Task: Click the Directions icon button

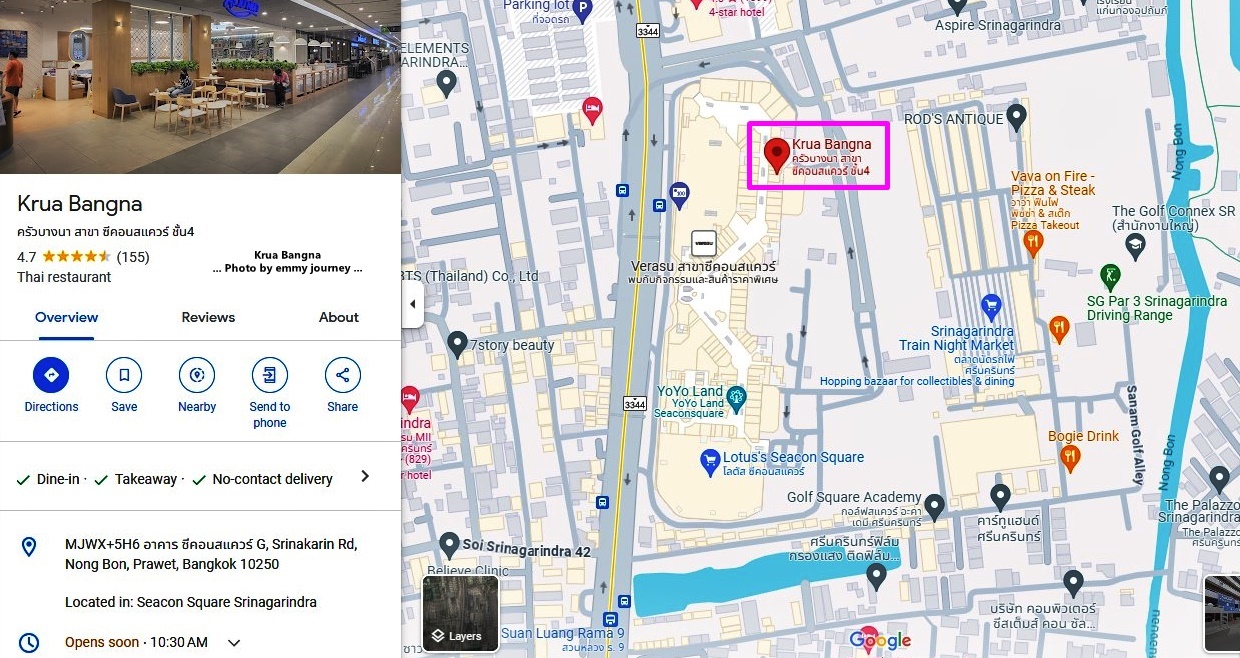Action: point(51,376)
